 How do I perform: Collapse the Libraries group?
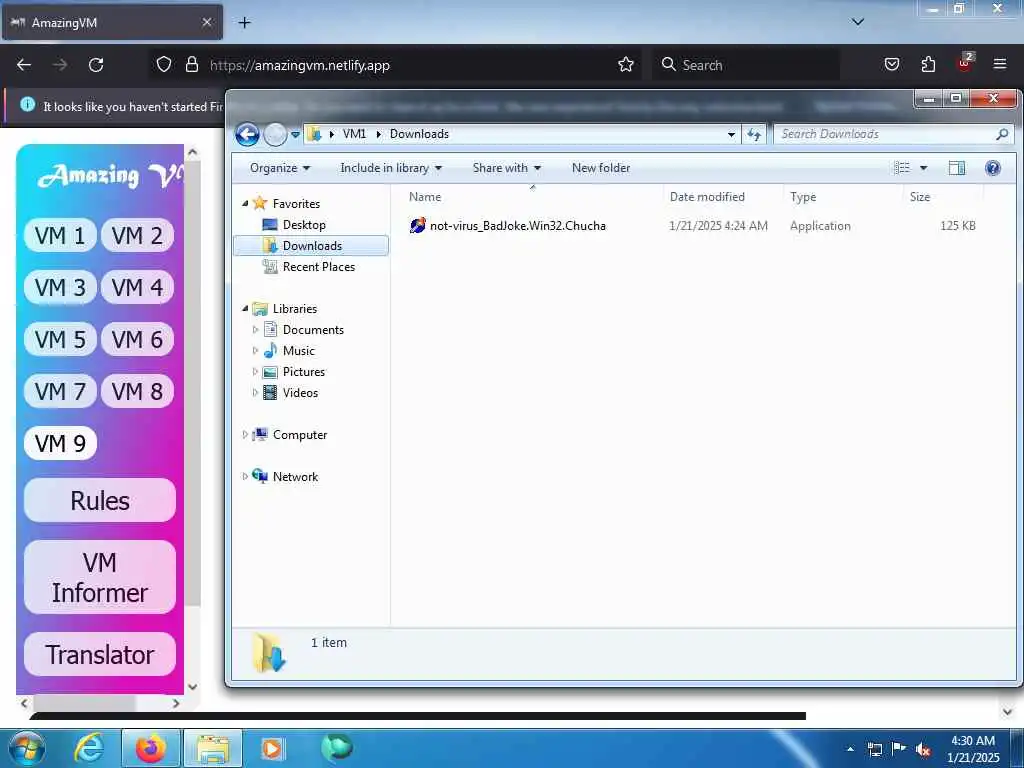(x=246, y=309)
